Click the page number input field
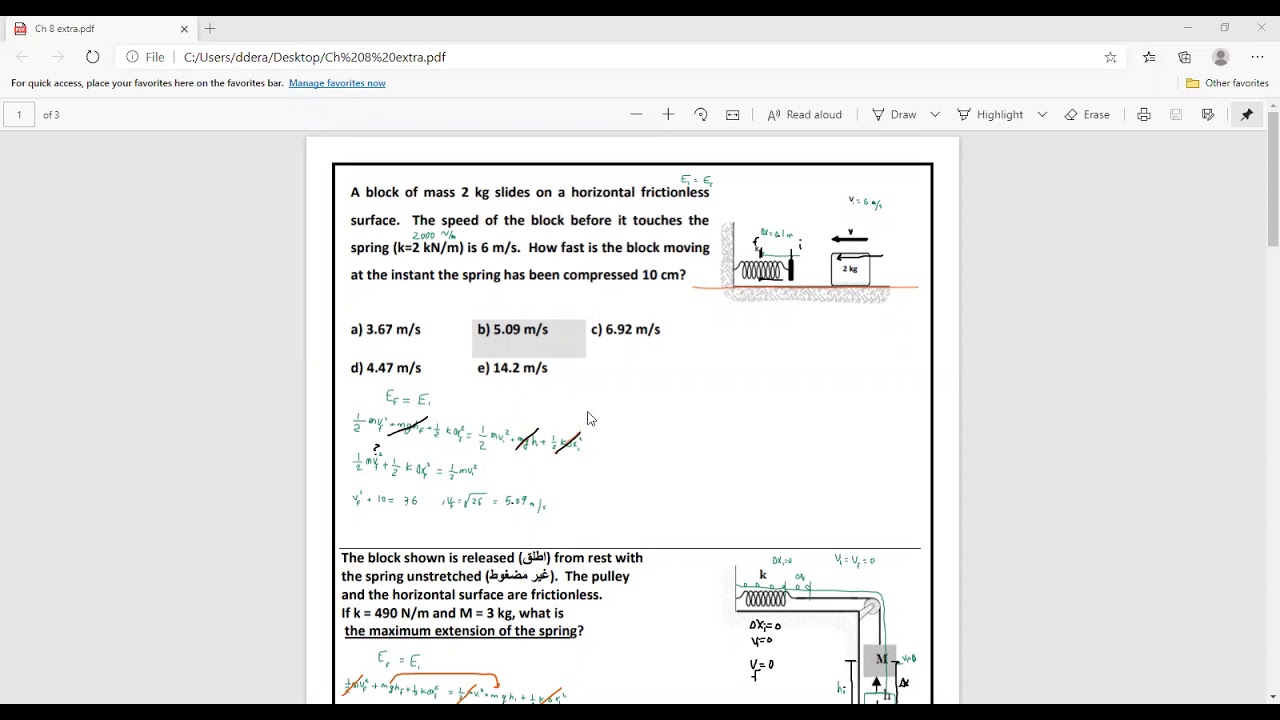 (19, 115)
